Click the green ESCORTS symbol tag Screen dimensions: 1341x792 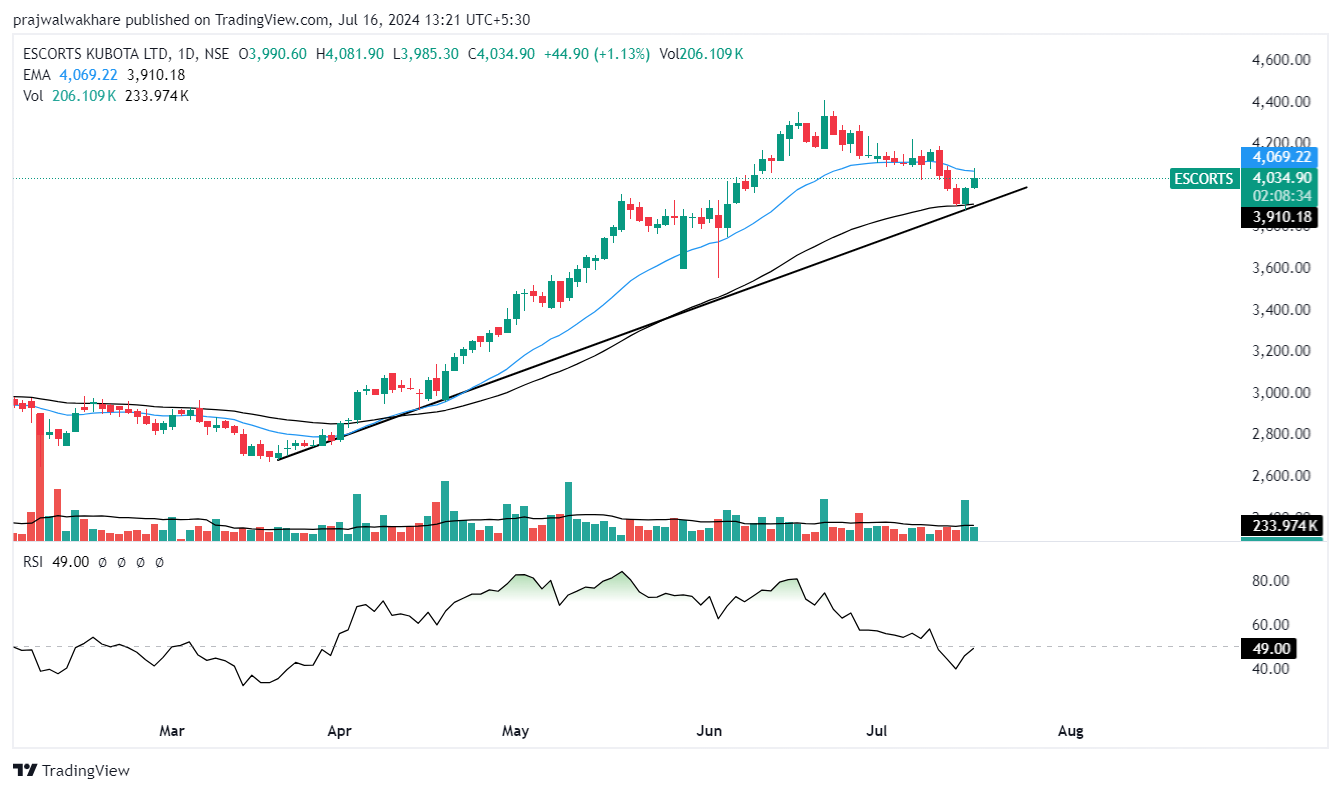click(1203, 179)
